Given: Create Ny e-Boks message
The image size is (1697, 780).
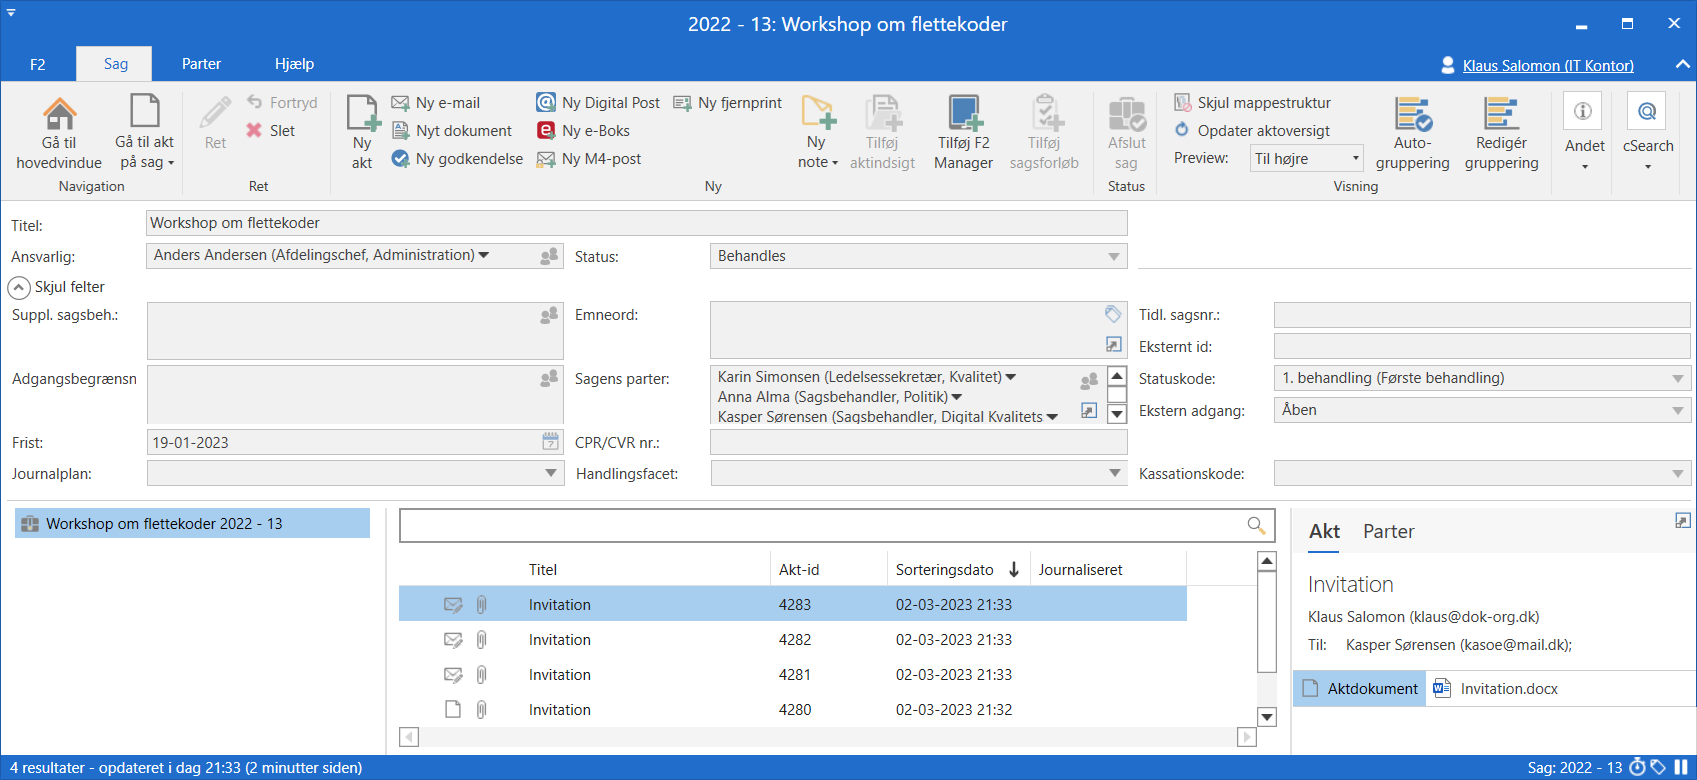Looking at the screenshot, I should 583,130.
